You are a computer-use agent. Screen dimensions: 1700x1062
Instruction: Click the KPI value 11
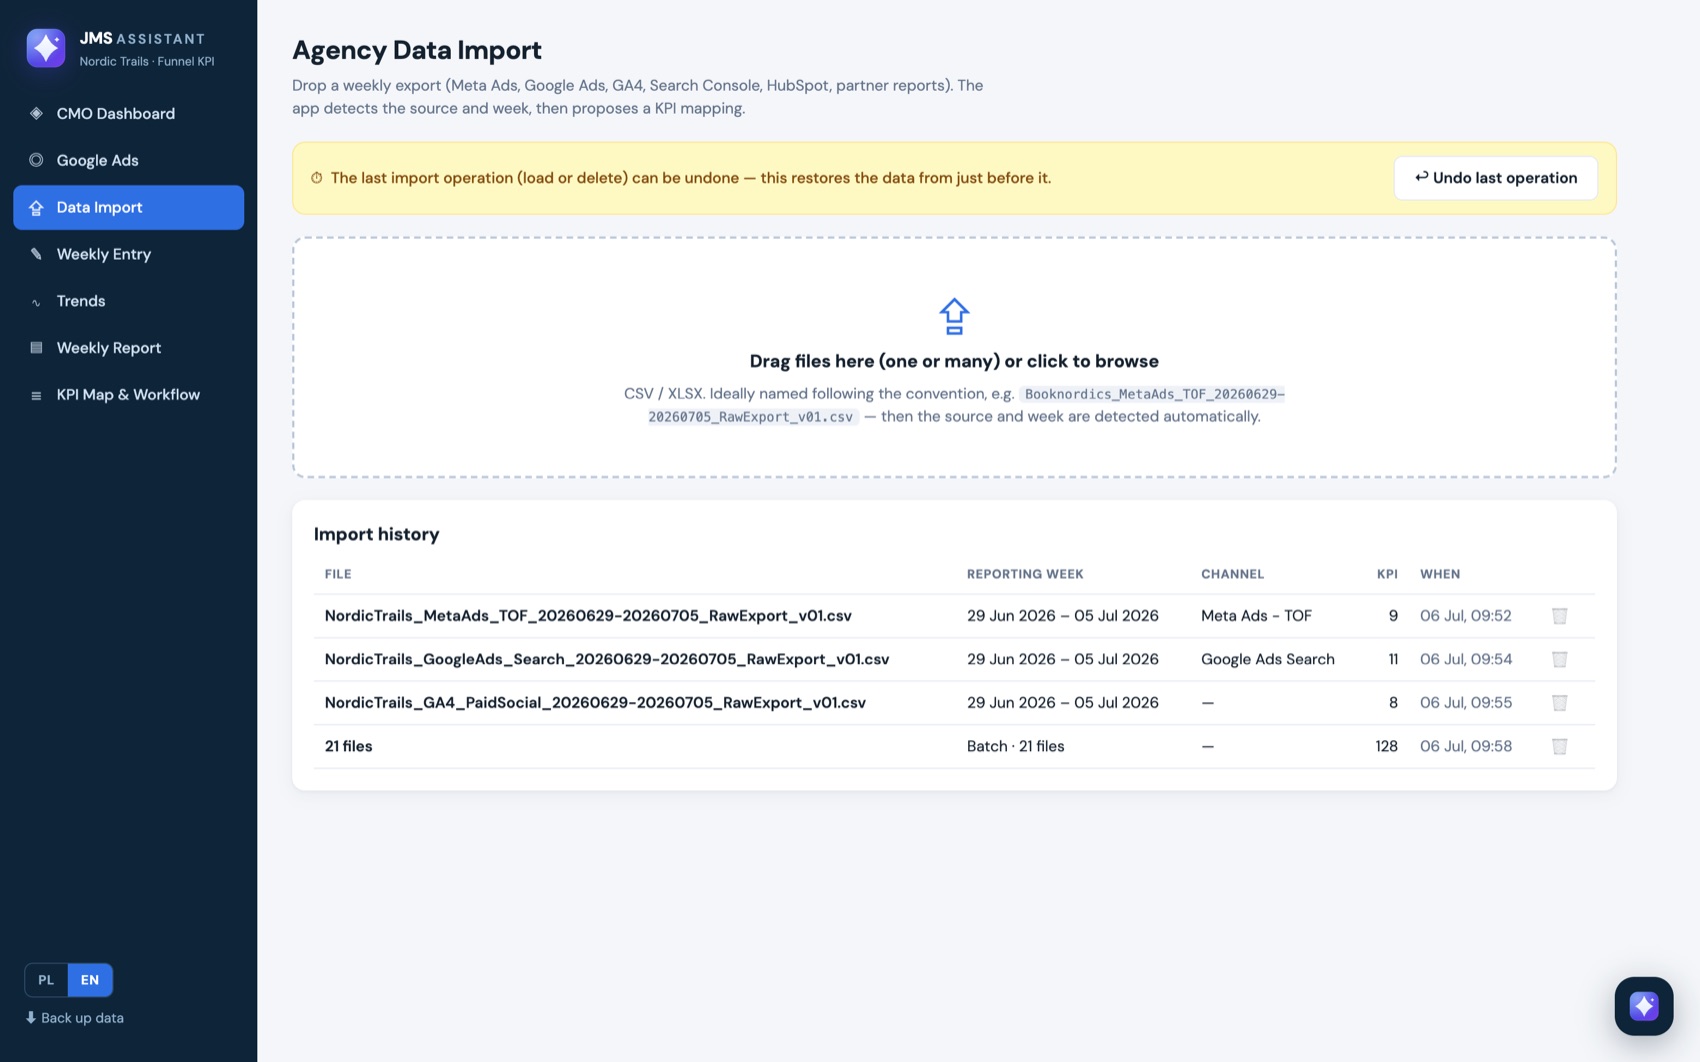1393,659
